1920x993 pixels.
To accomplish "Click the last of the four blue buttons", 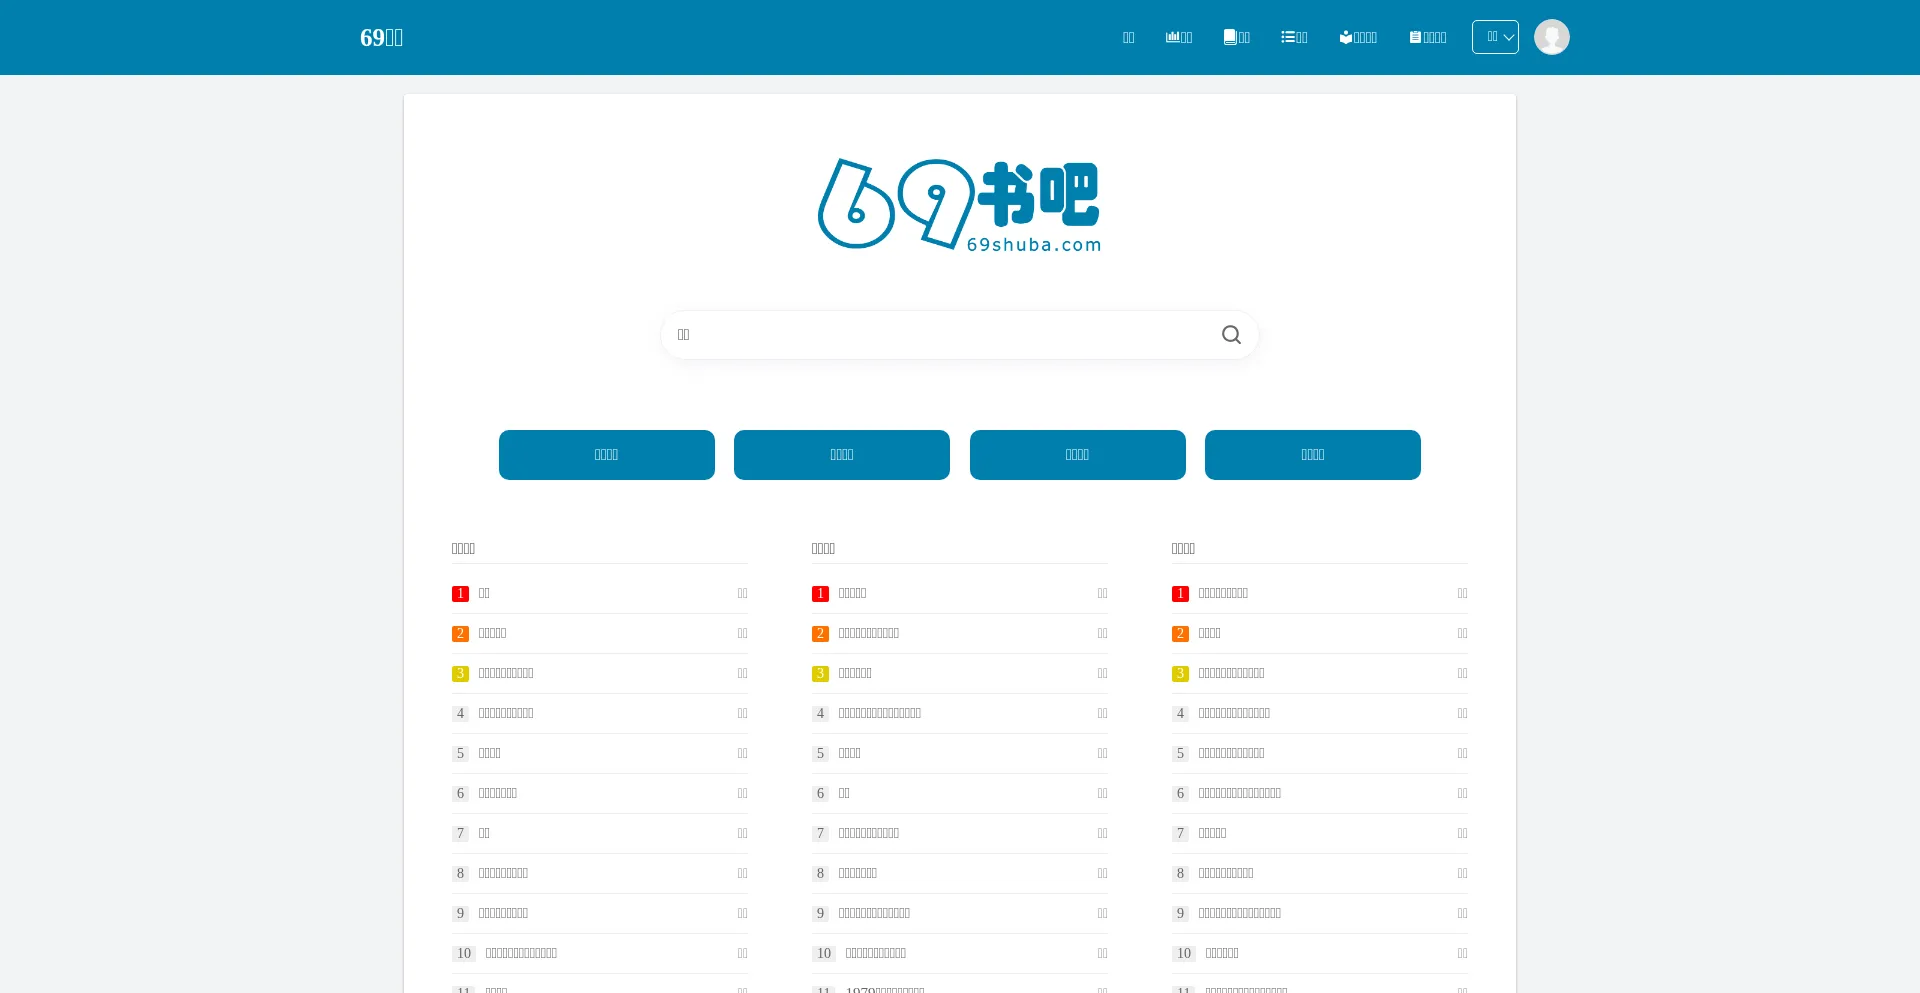I will click(x=1313, y=455).
